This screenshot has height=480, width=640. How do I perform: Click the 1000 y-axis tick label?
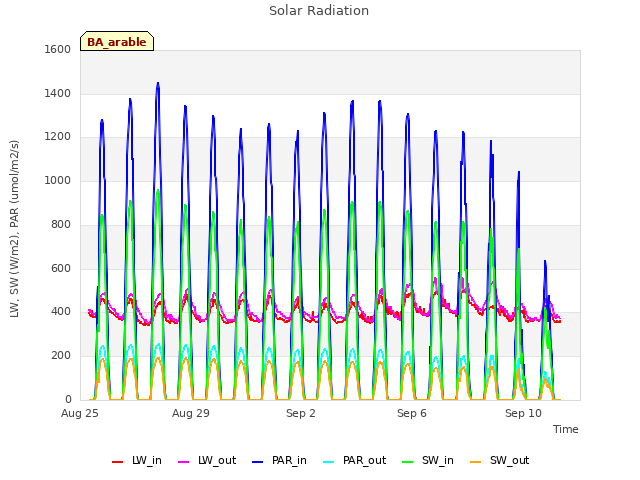click(58, 180)
